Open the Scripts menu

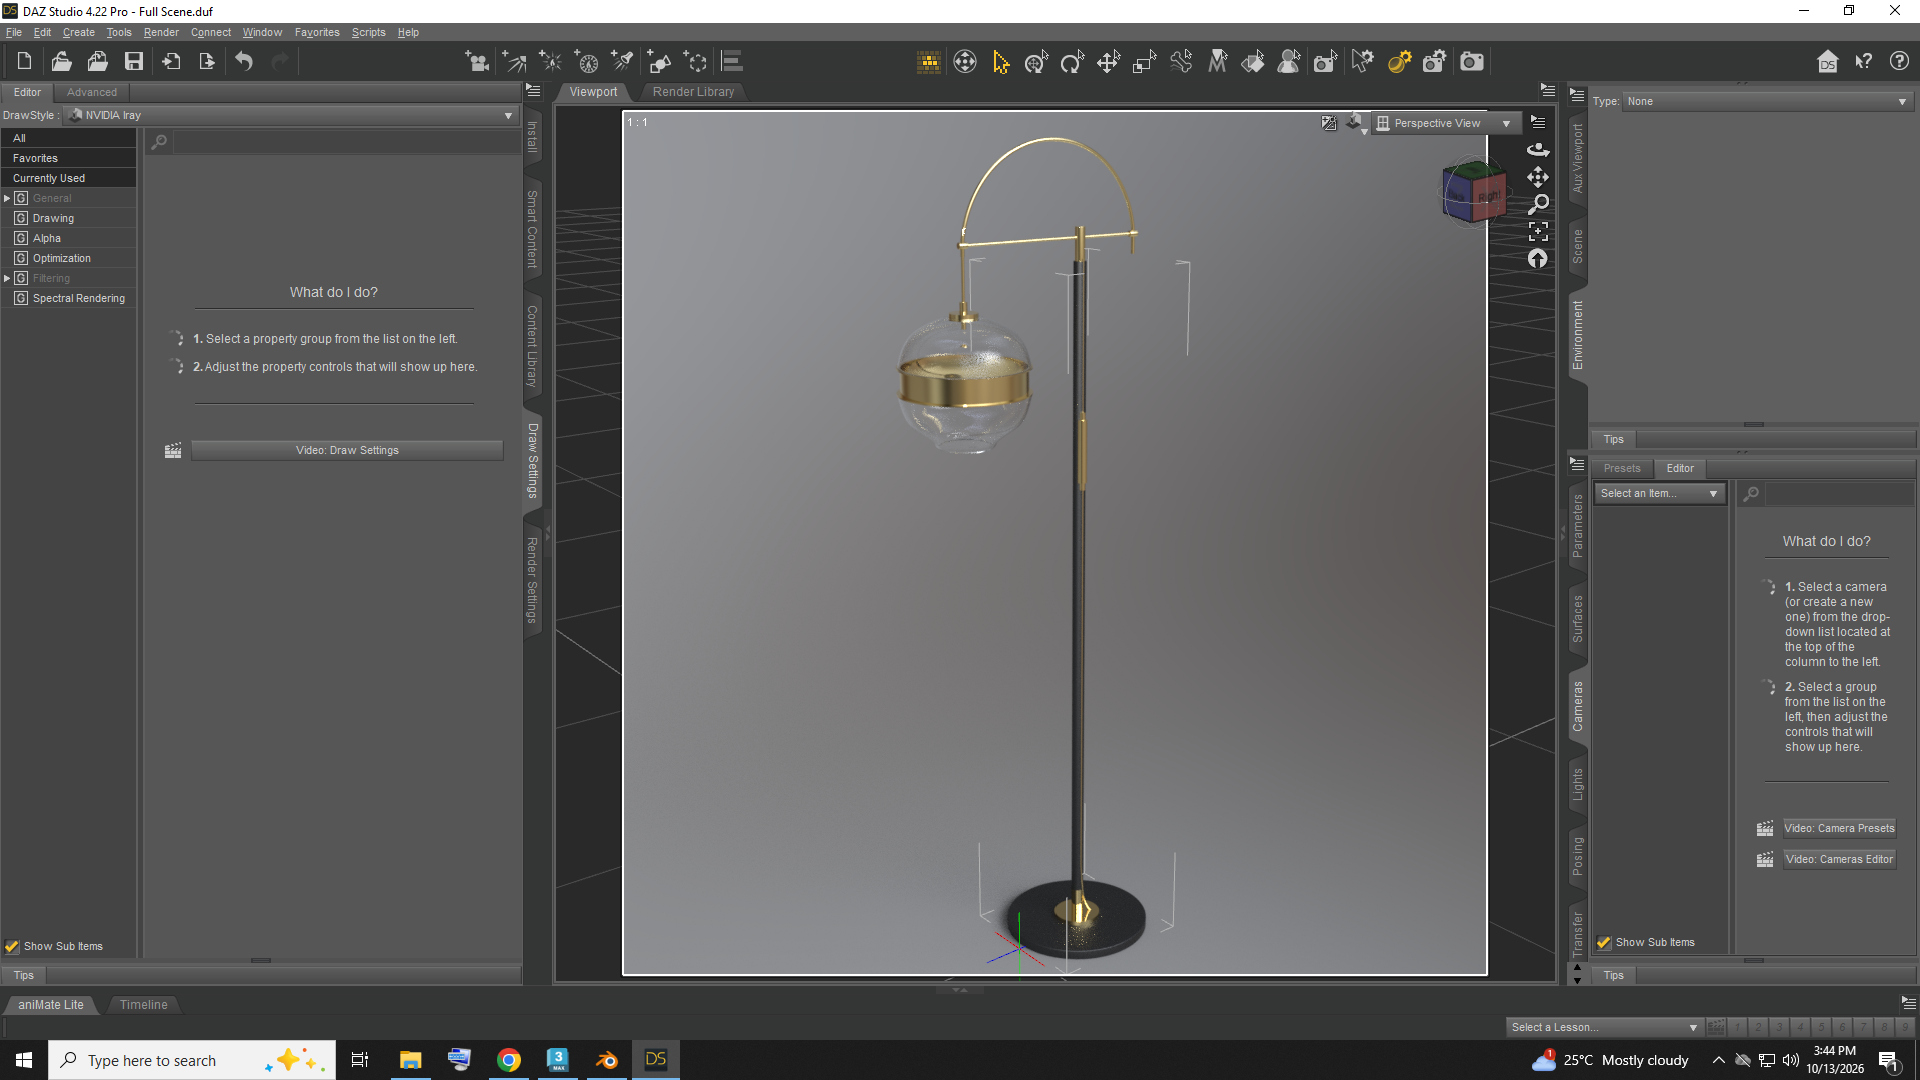368,32
